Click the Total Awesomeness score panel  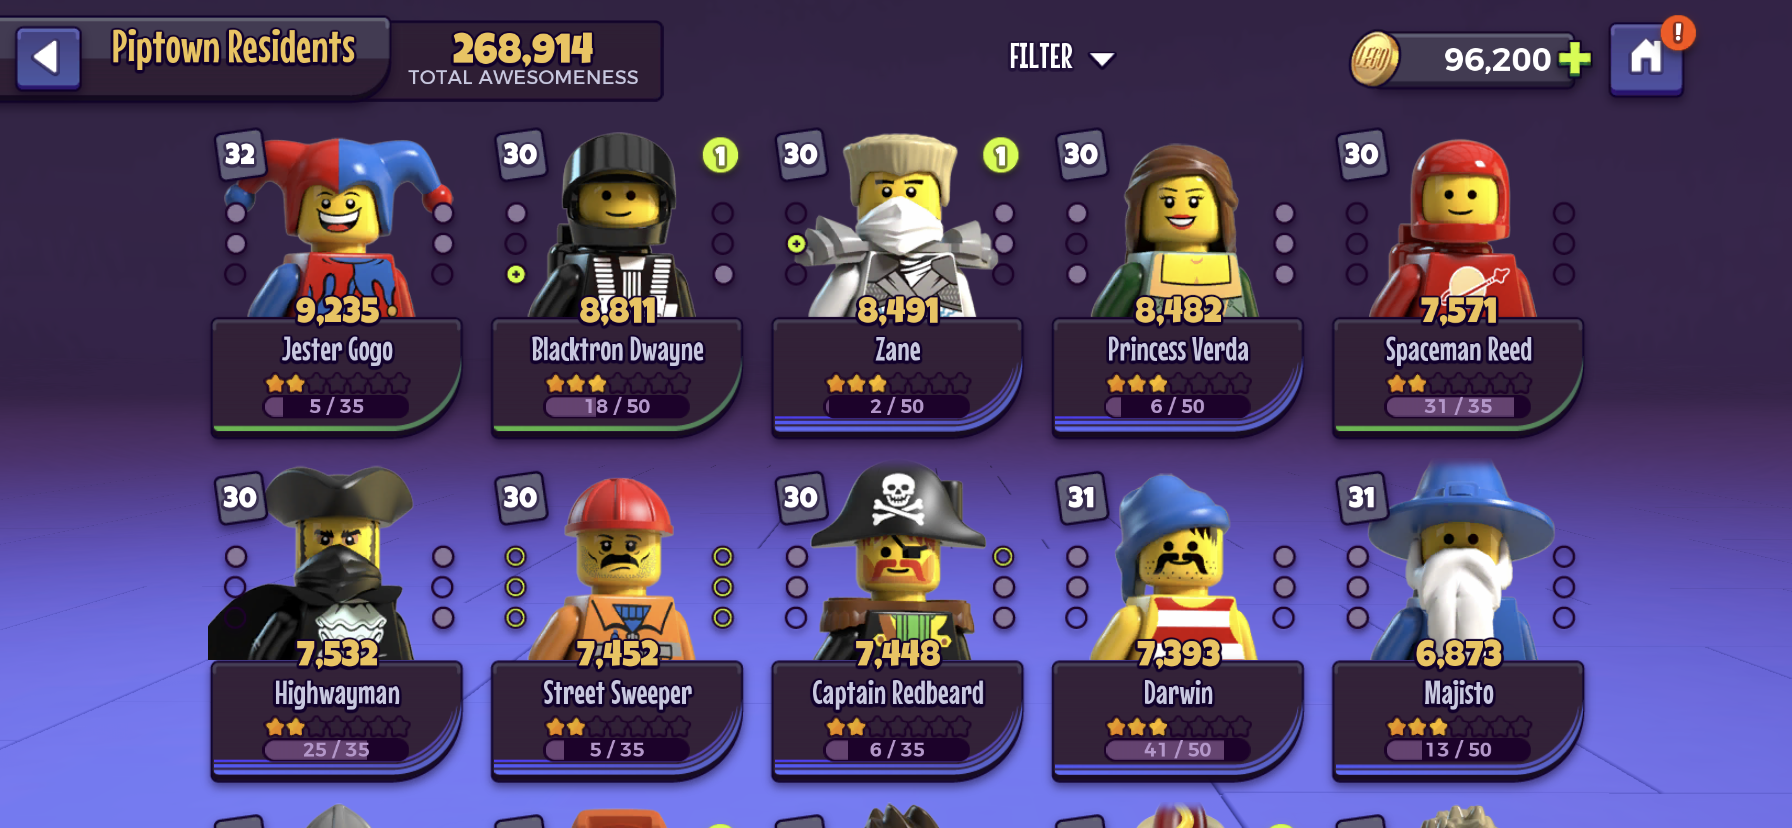pyautogui.click(x=524, y=60)
